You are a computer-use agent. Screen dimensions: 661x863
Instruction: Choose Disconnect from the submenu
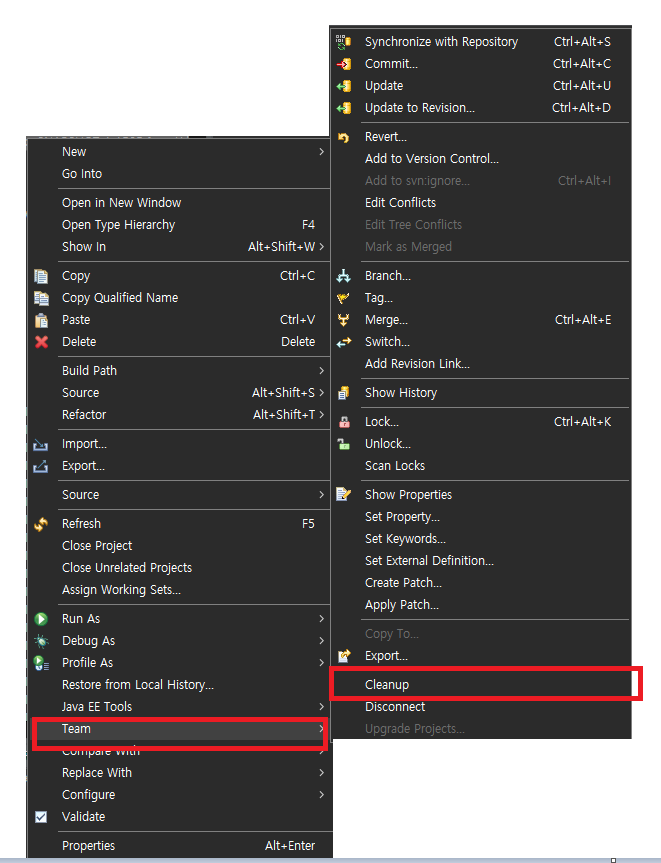(481, 707)
